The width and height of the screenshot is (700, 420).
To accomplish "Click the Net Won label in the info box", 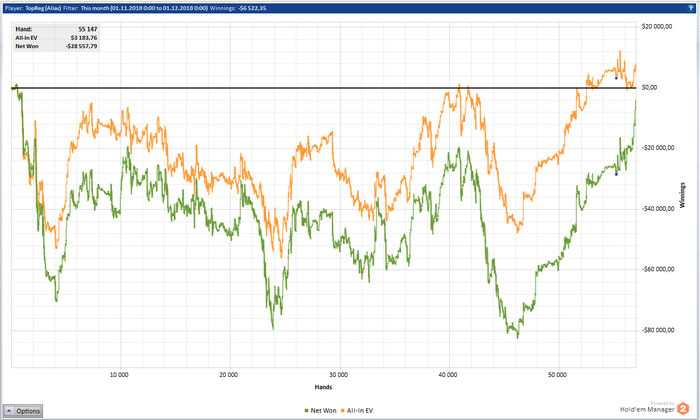I will pyautogui.click(x=27, y=46).
